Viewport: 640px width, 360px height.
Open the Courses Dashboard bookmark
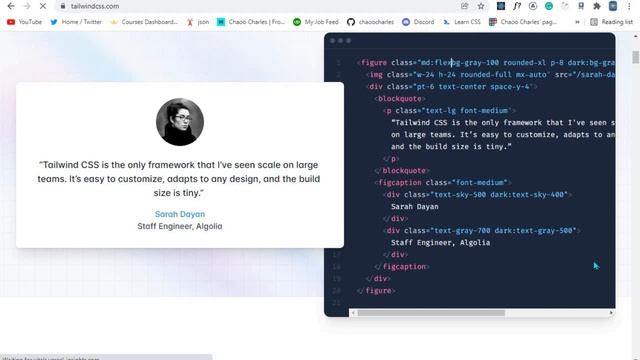coord(144,22)
